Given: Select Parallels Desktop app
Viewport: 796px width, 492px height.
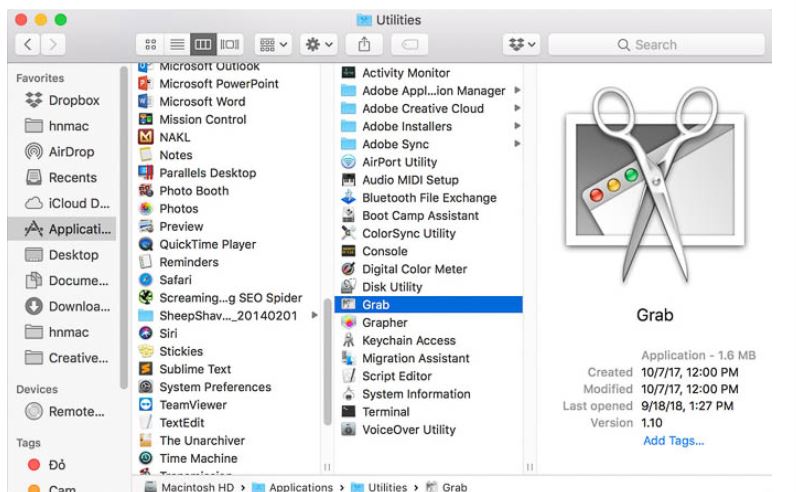Looking at the screenshot, I should point(197,173).
